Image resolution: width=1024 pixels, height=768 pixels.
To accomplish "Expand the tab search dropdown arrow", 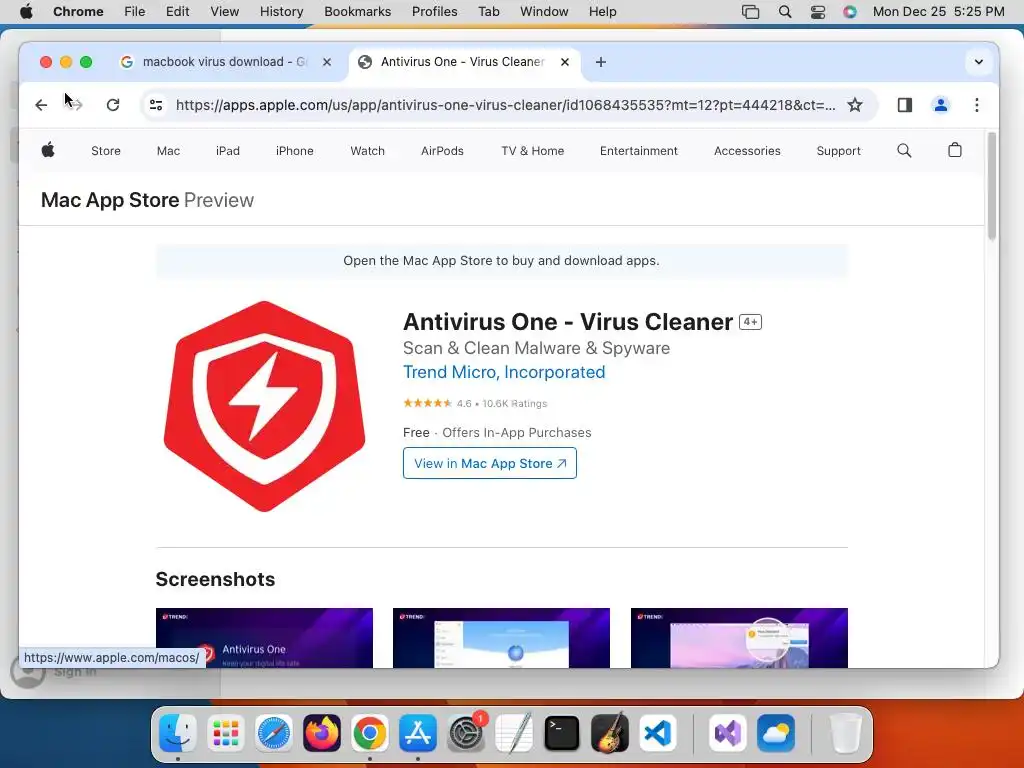I will click(x=978, y=62).
